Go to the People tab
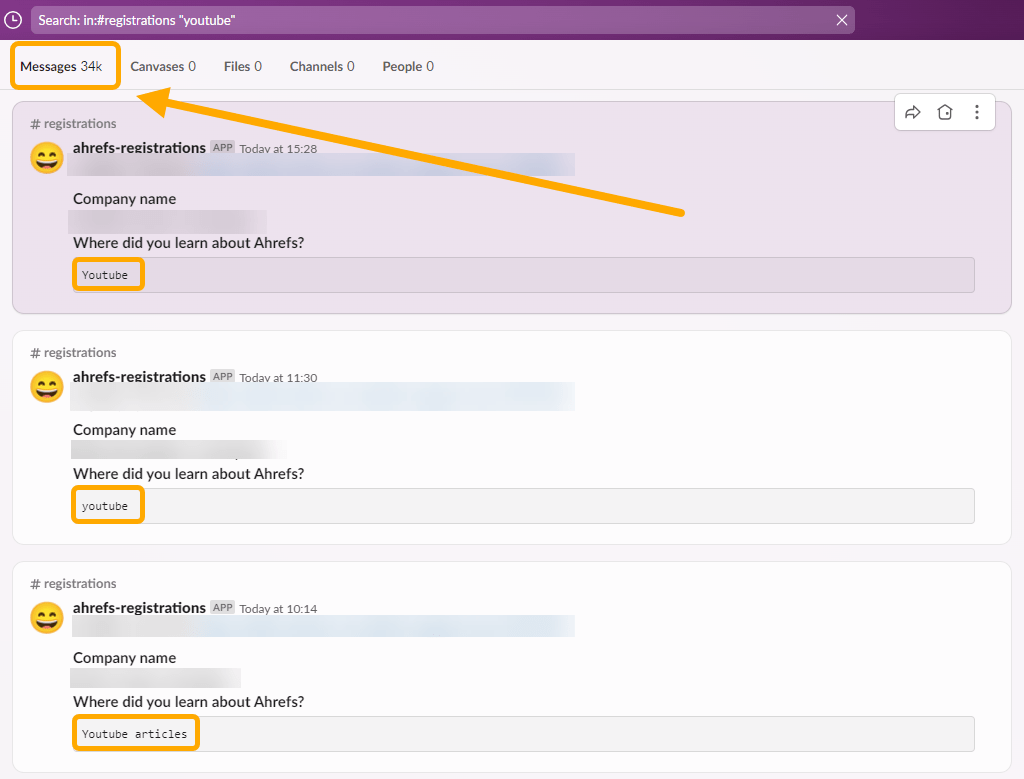The image size is (1024, 779). pos(408,67)
